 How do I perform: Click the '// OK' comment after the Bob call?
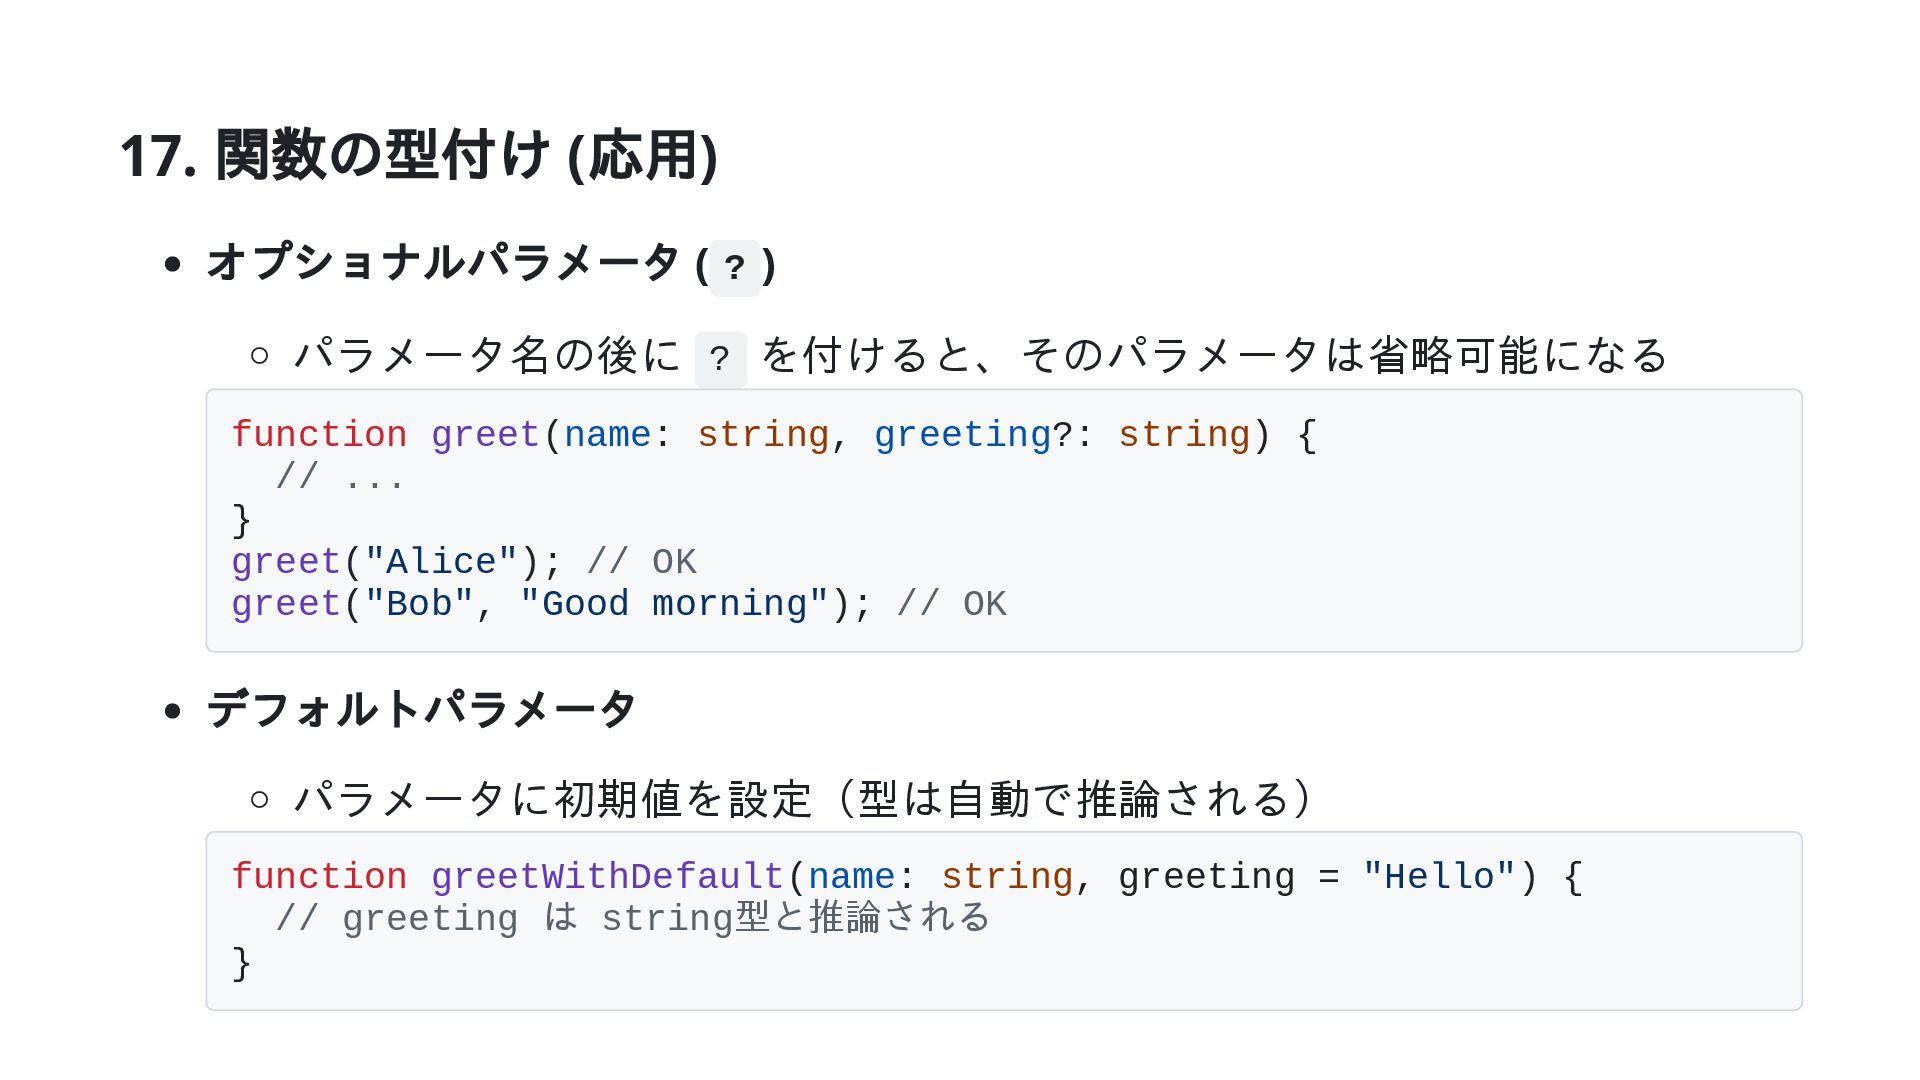click(x=951, y=604)
